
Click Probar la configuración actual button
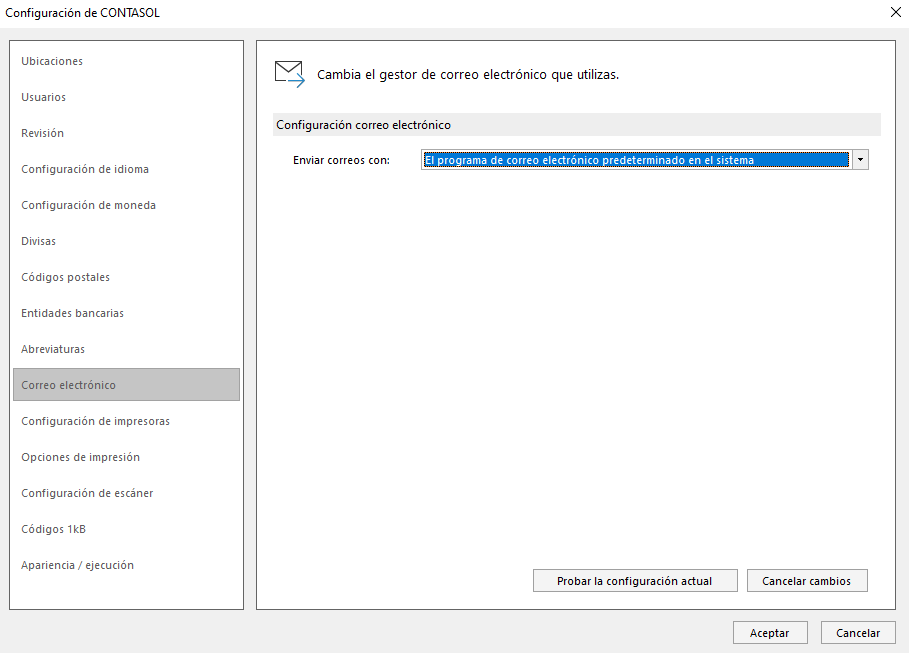coord(635,581)
